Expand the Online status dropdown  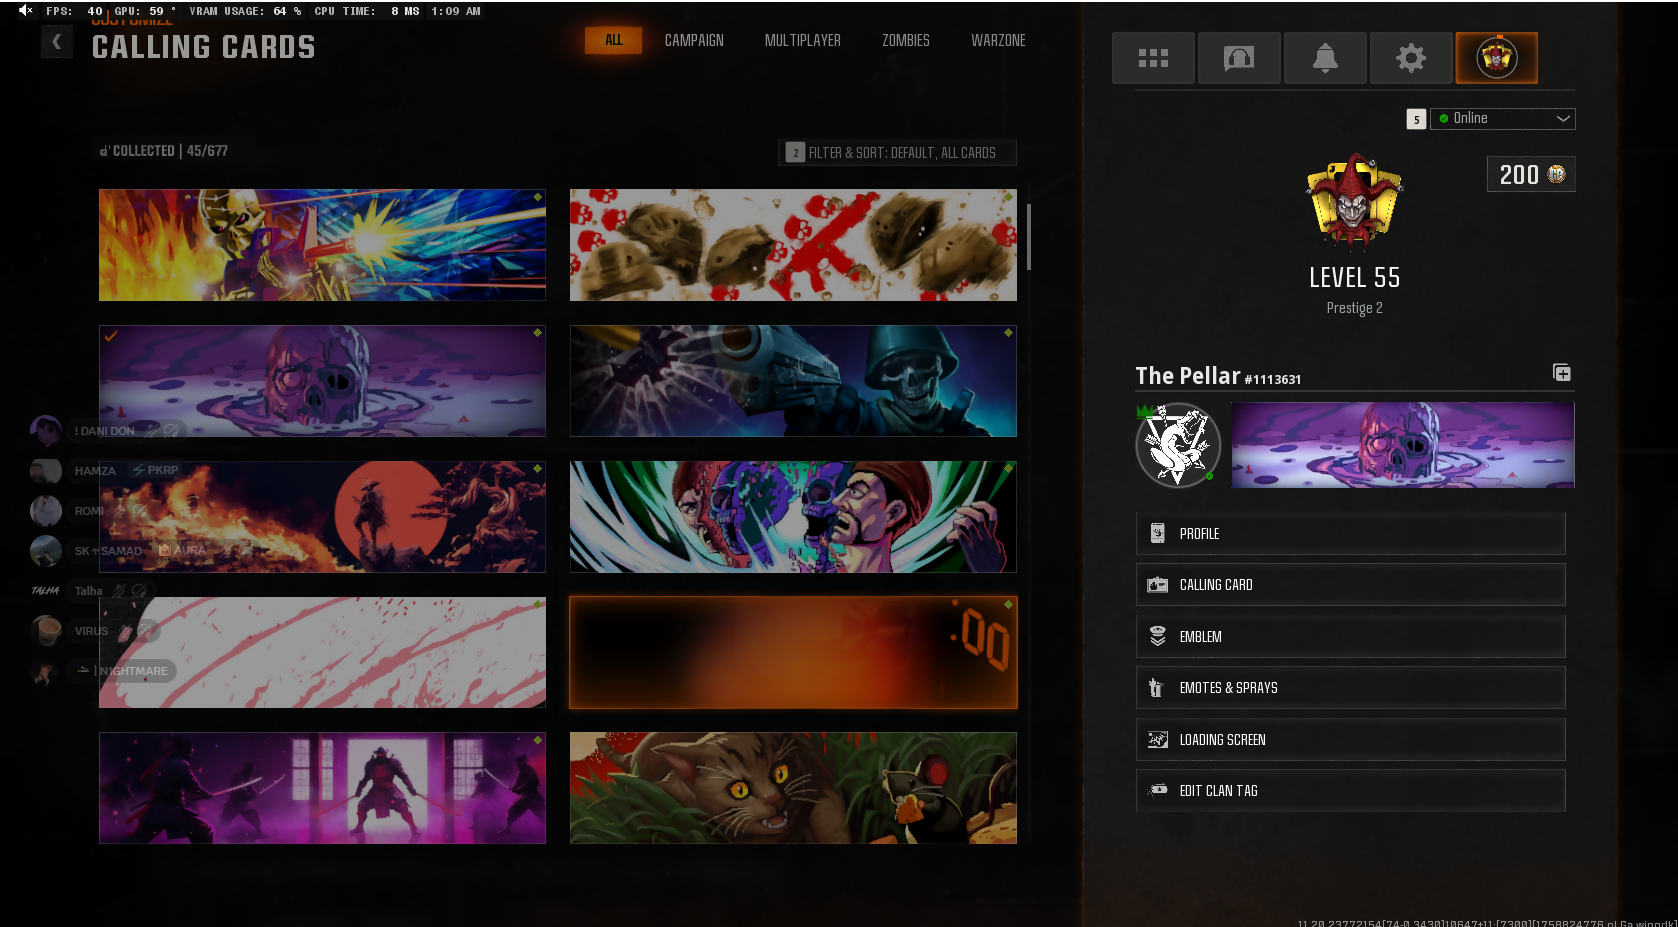(1502, 119)
